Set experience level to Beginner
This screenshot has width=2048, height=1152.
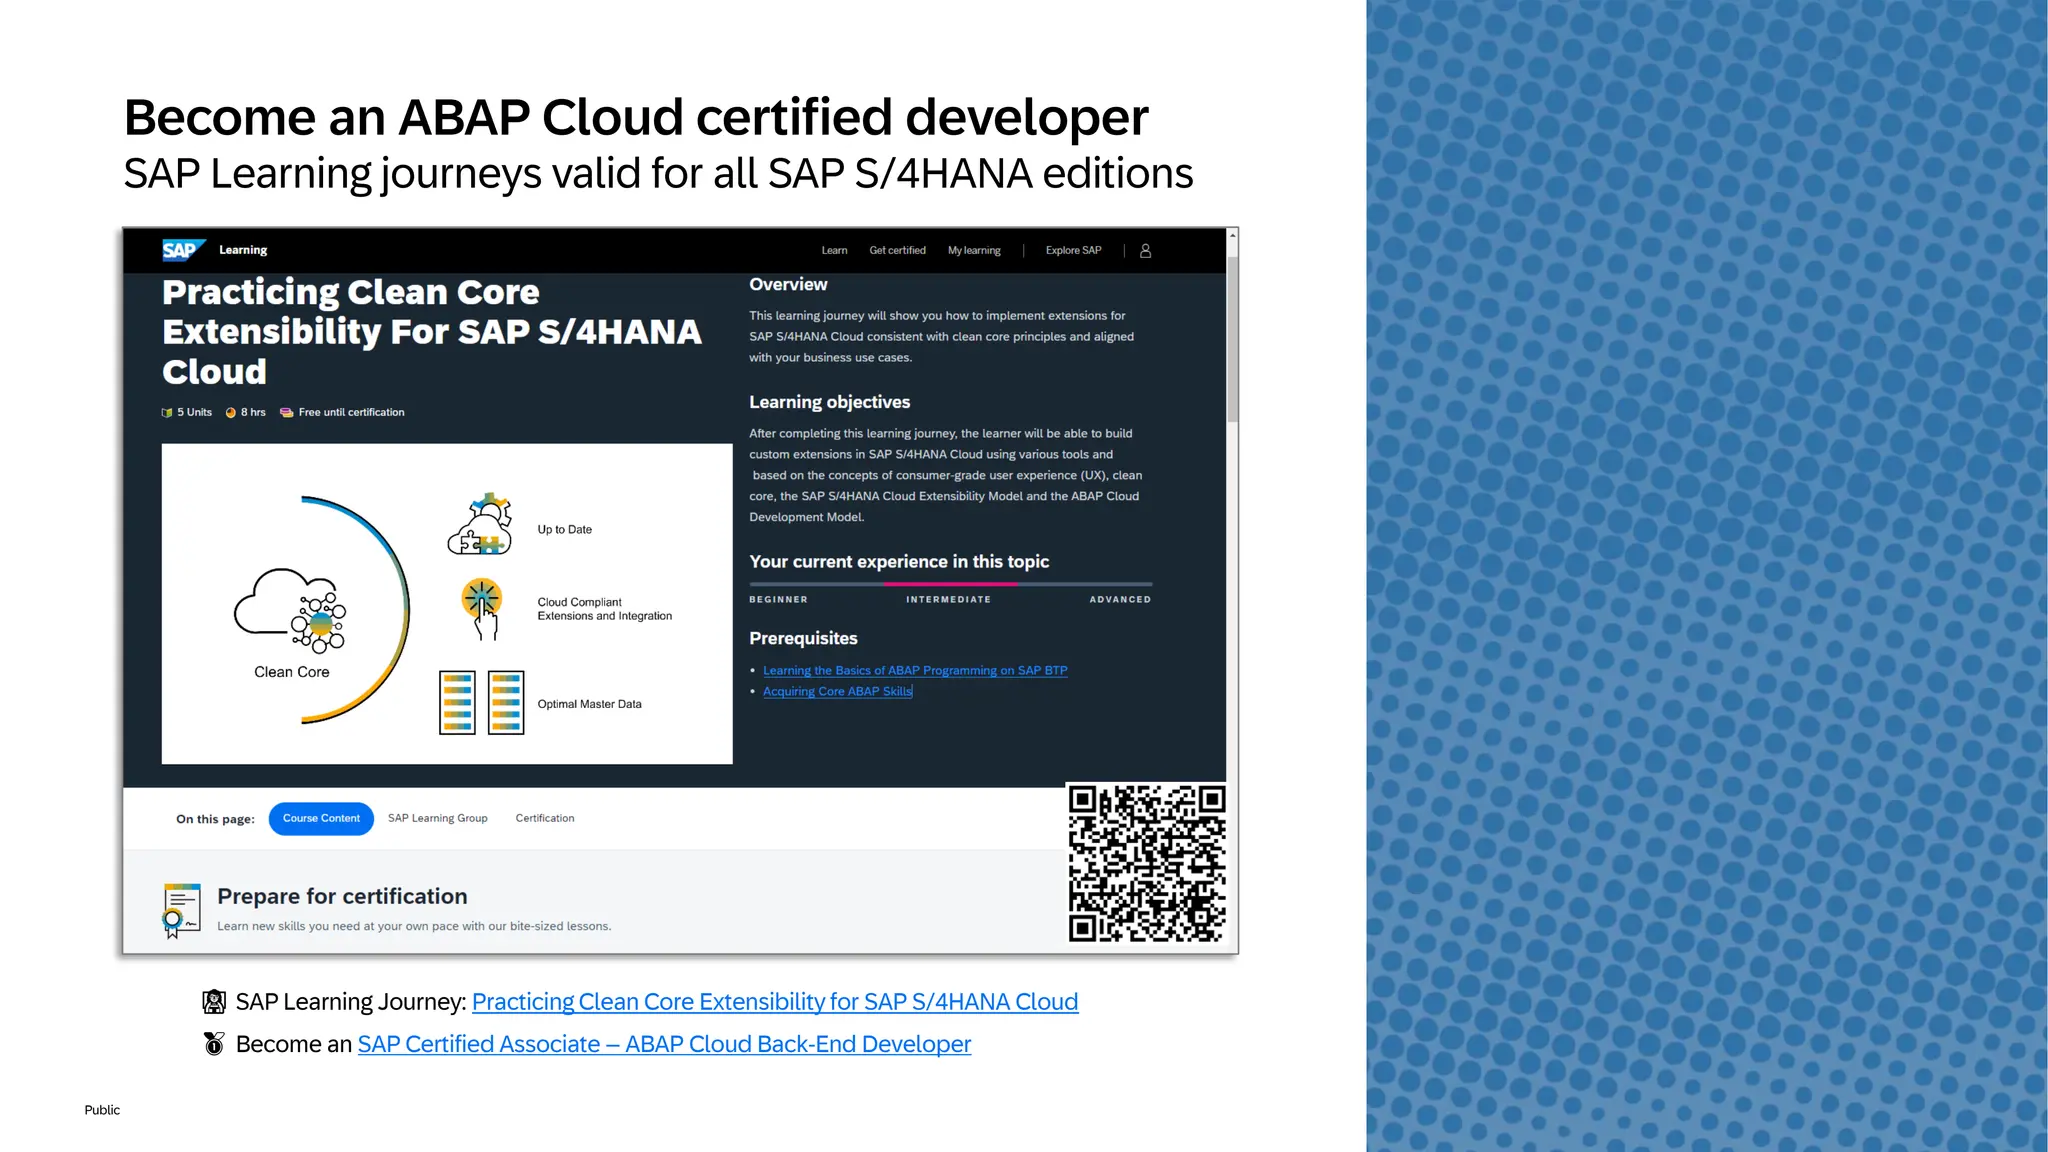(x=778, y=600)
